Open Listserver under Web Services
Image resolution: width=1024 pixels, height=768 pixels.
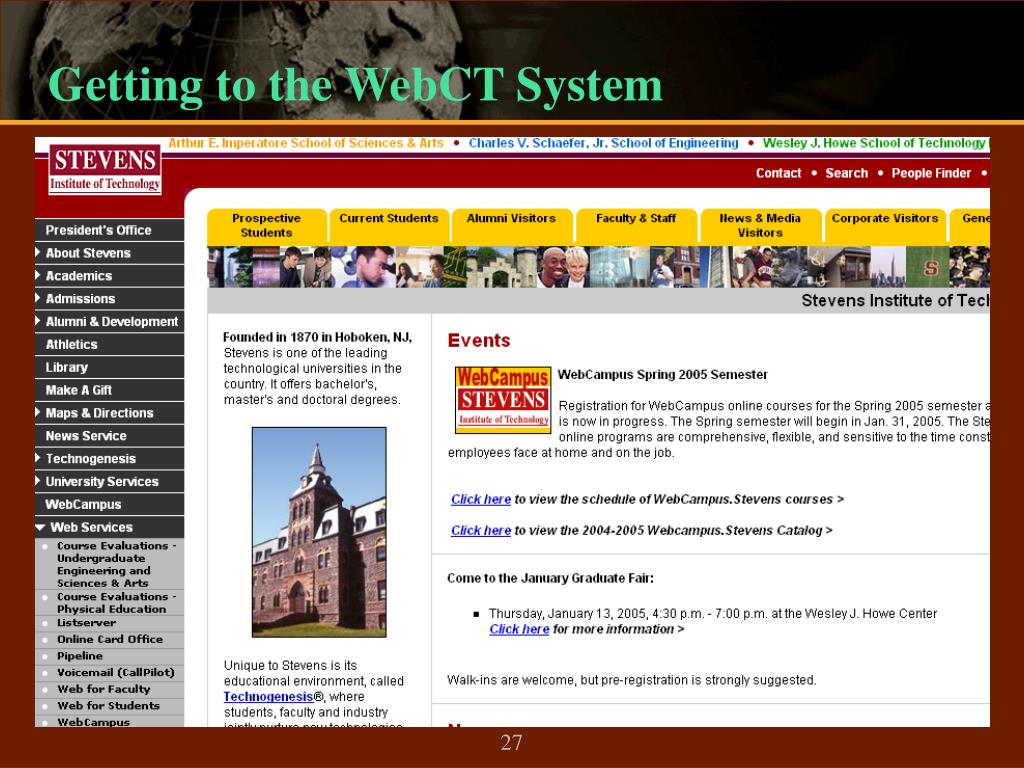click(86, 622)
